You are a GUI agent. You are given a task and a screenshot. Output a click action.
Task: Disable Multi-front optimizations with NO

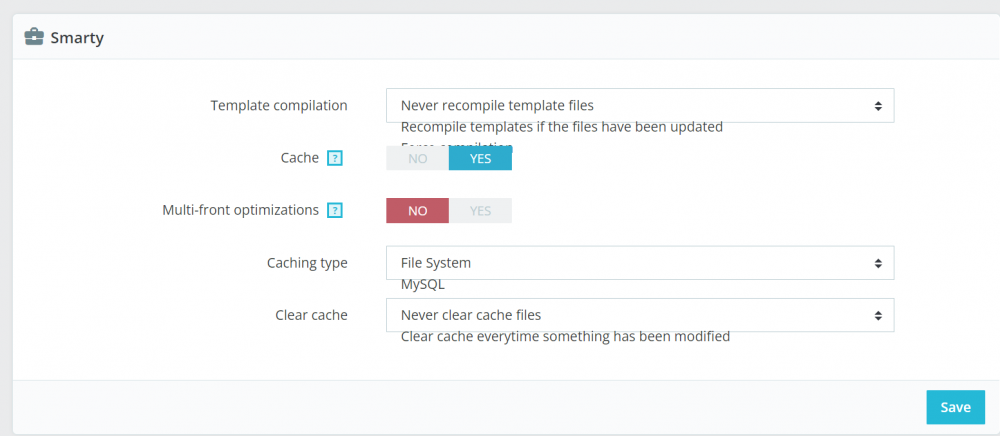coord(417,211)
